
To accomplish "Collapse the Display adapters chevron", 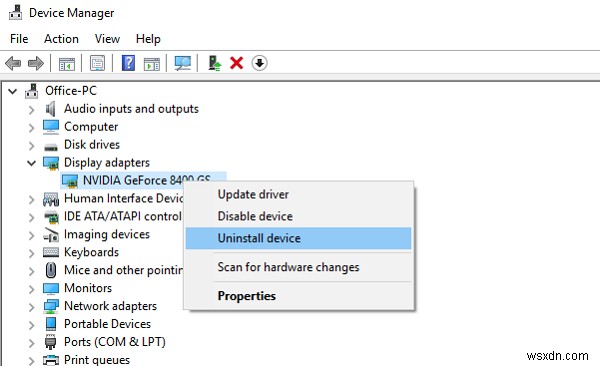I will tap(32, 163).
